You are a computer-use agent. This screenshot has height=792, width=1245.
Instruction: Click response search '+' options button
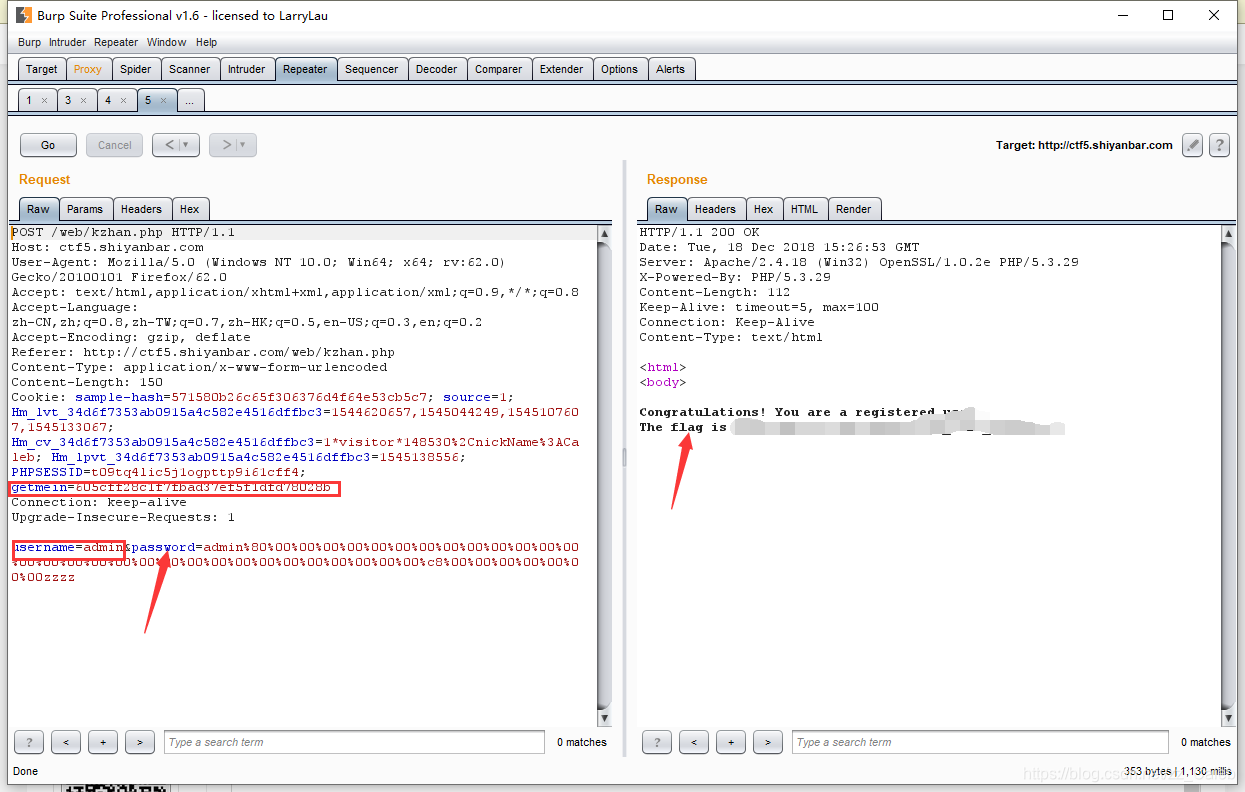(x=731, y=742)
